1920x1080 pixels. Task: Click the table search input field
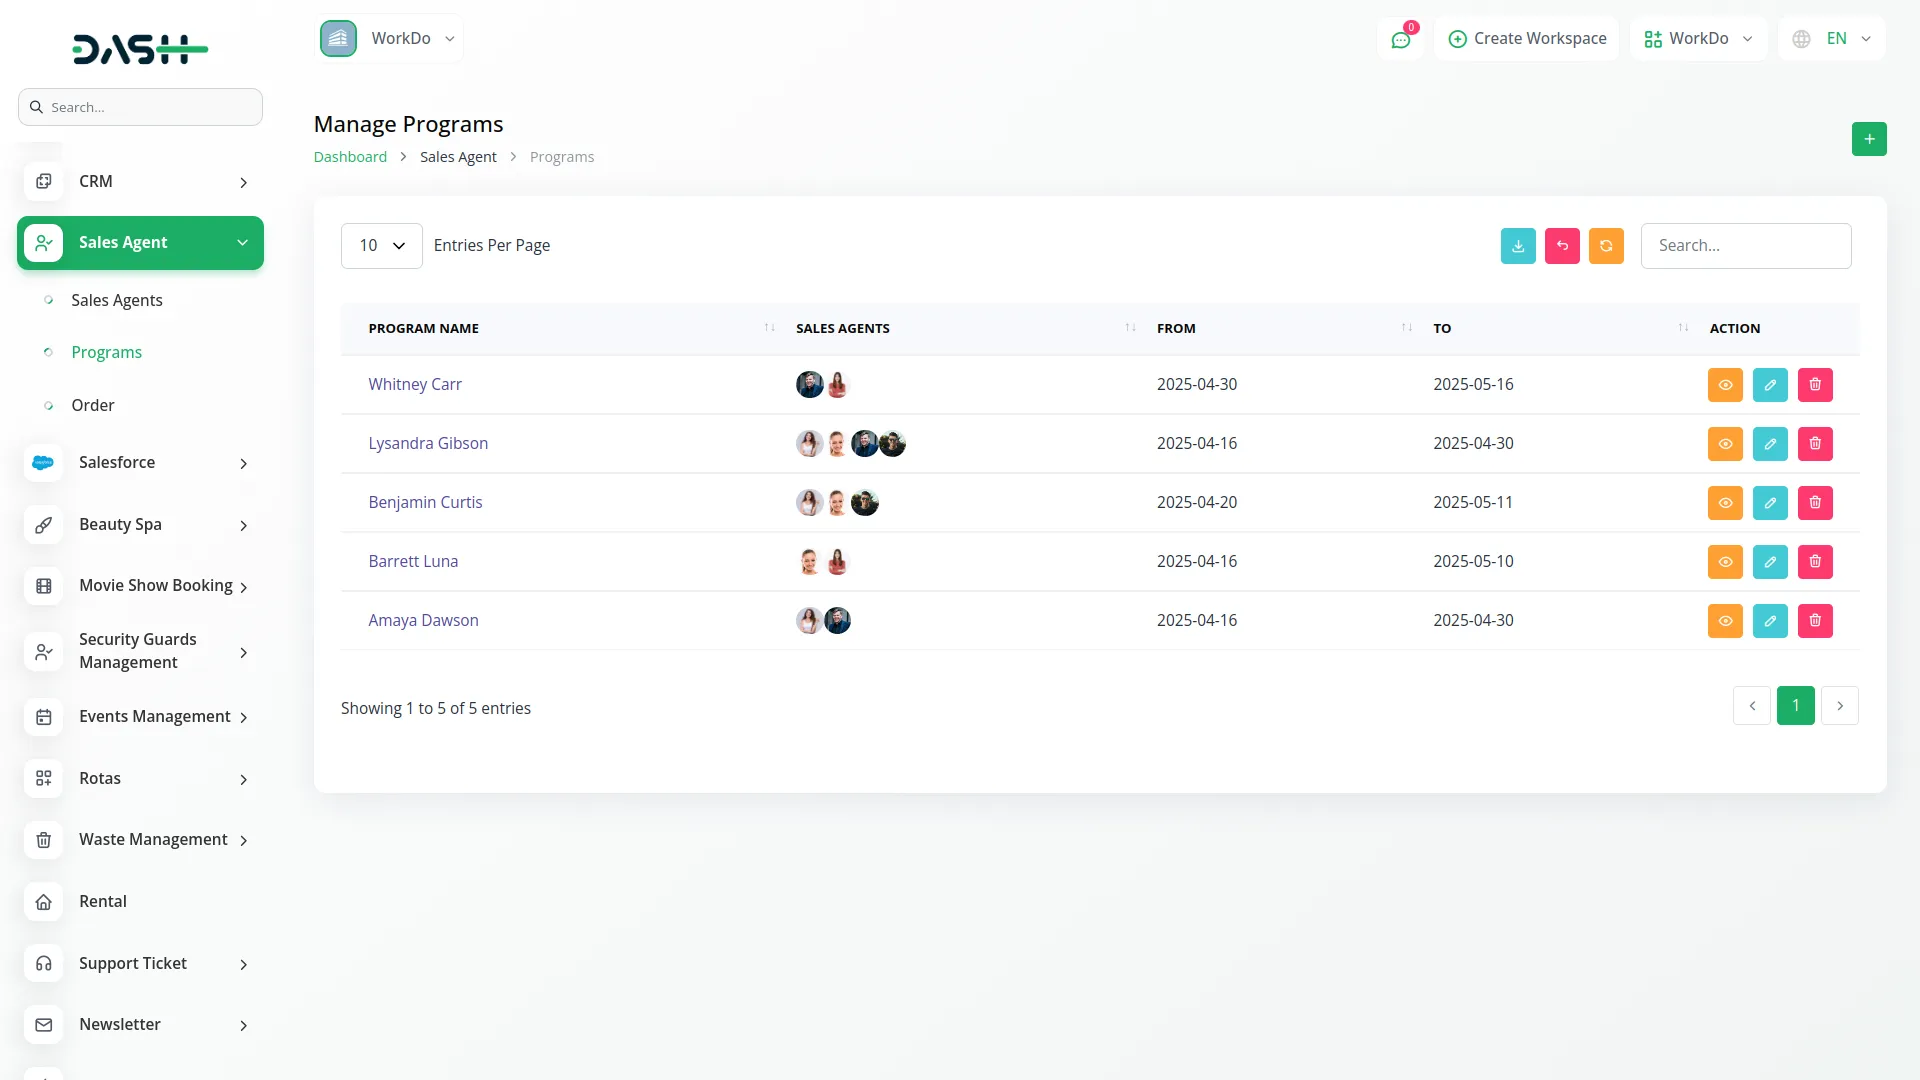point(1745,246)
